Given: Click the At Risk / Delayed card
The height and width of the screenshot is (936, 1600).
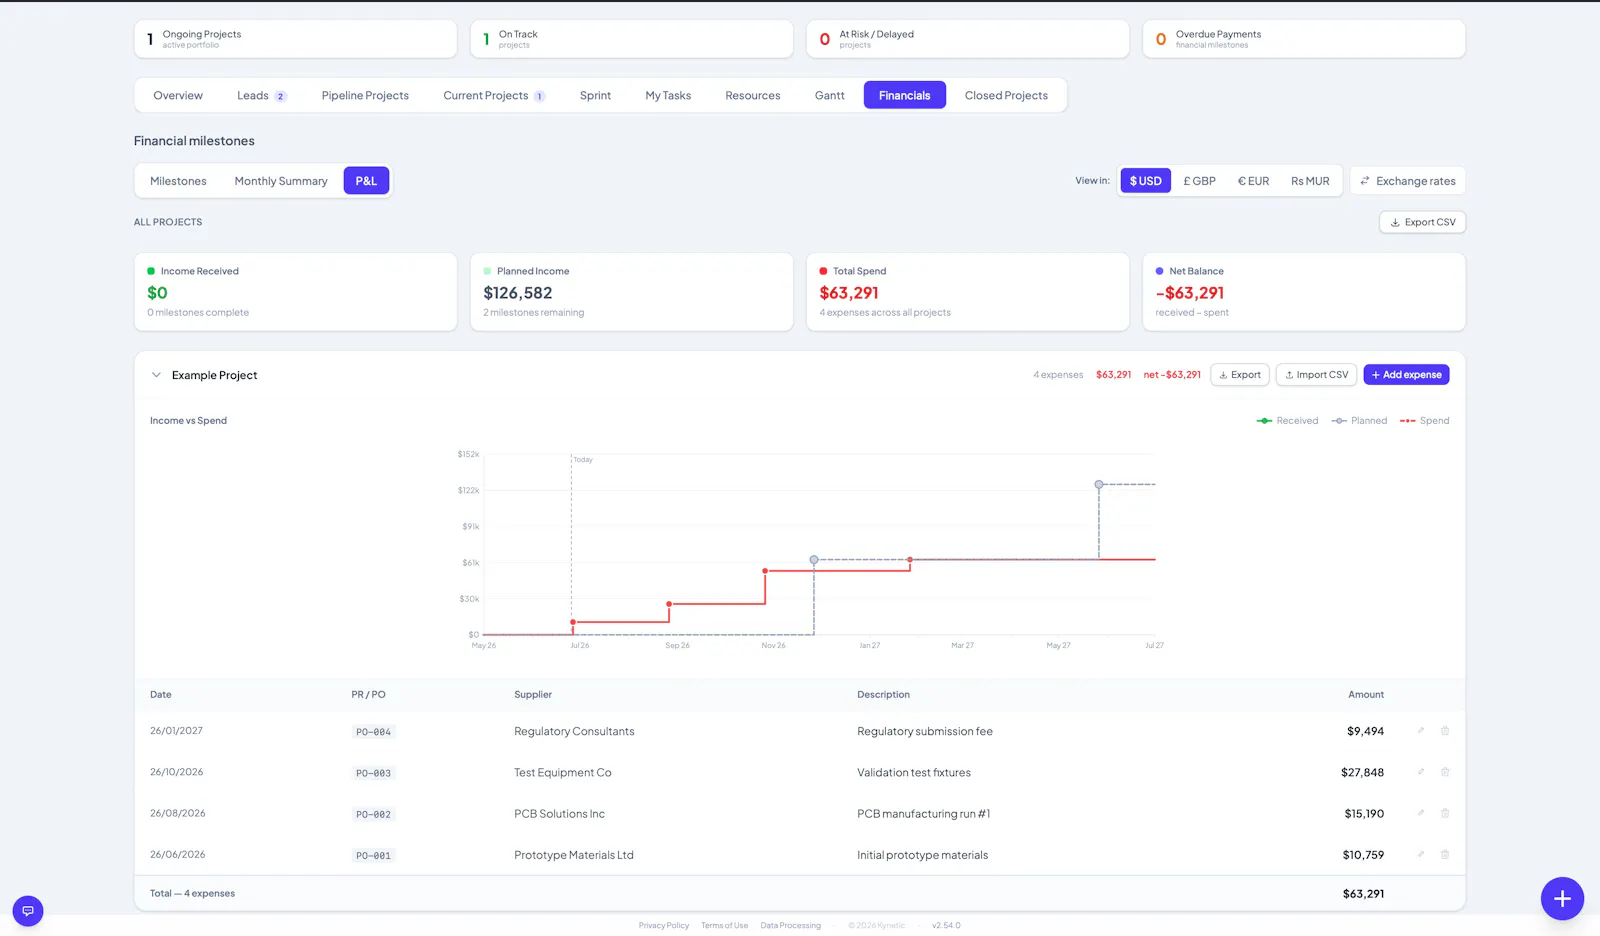Looking at the screenshot, I should (x=968, y=39).
